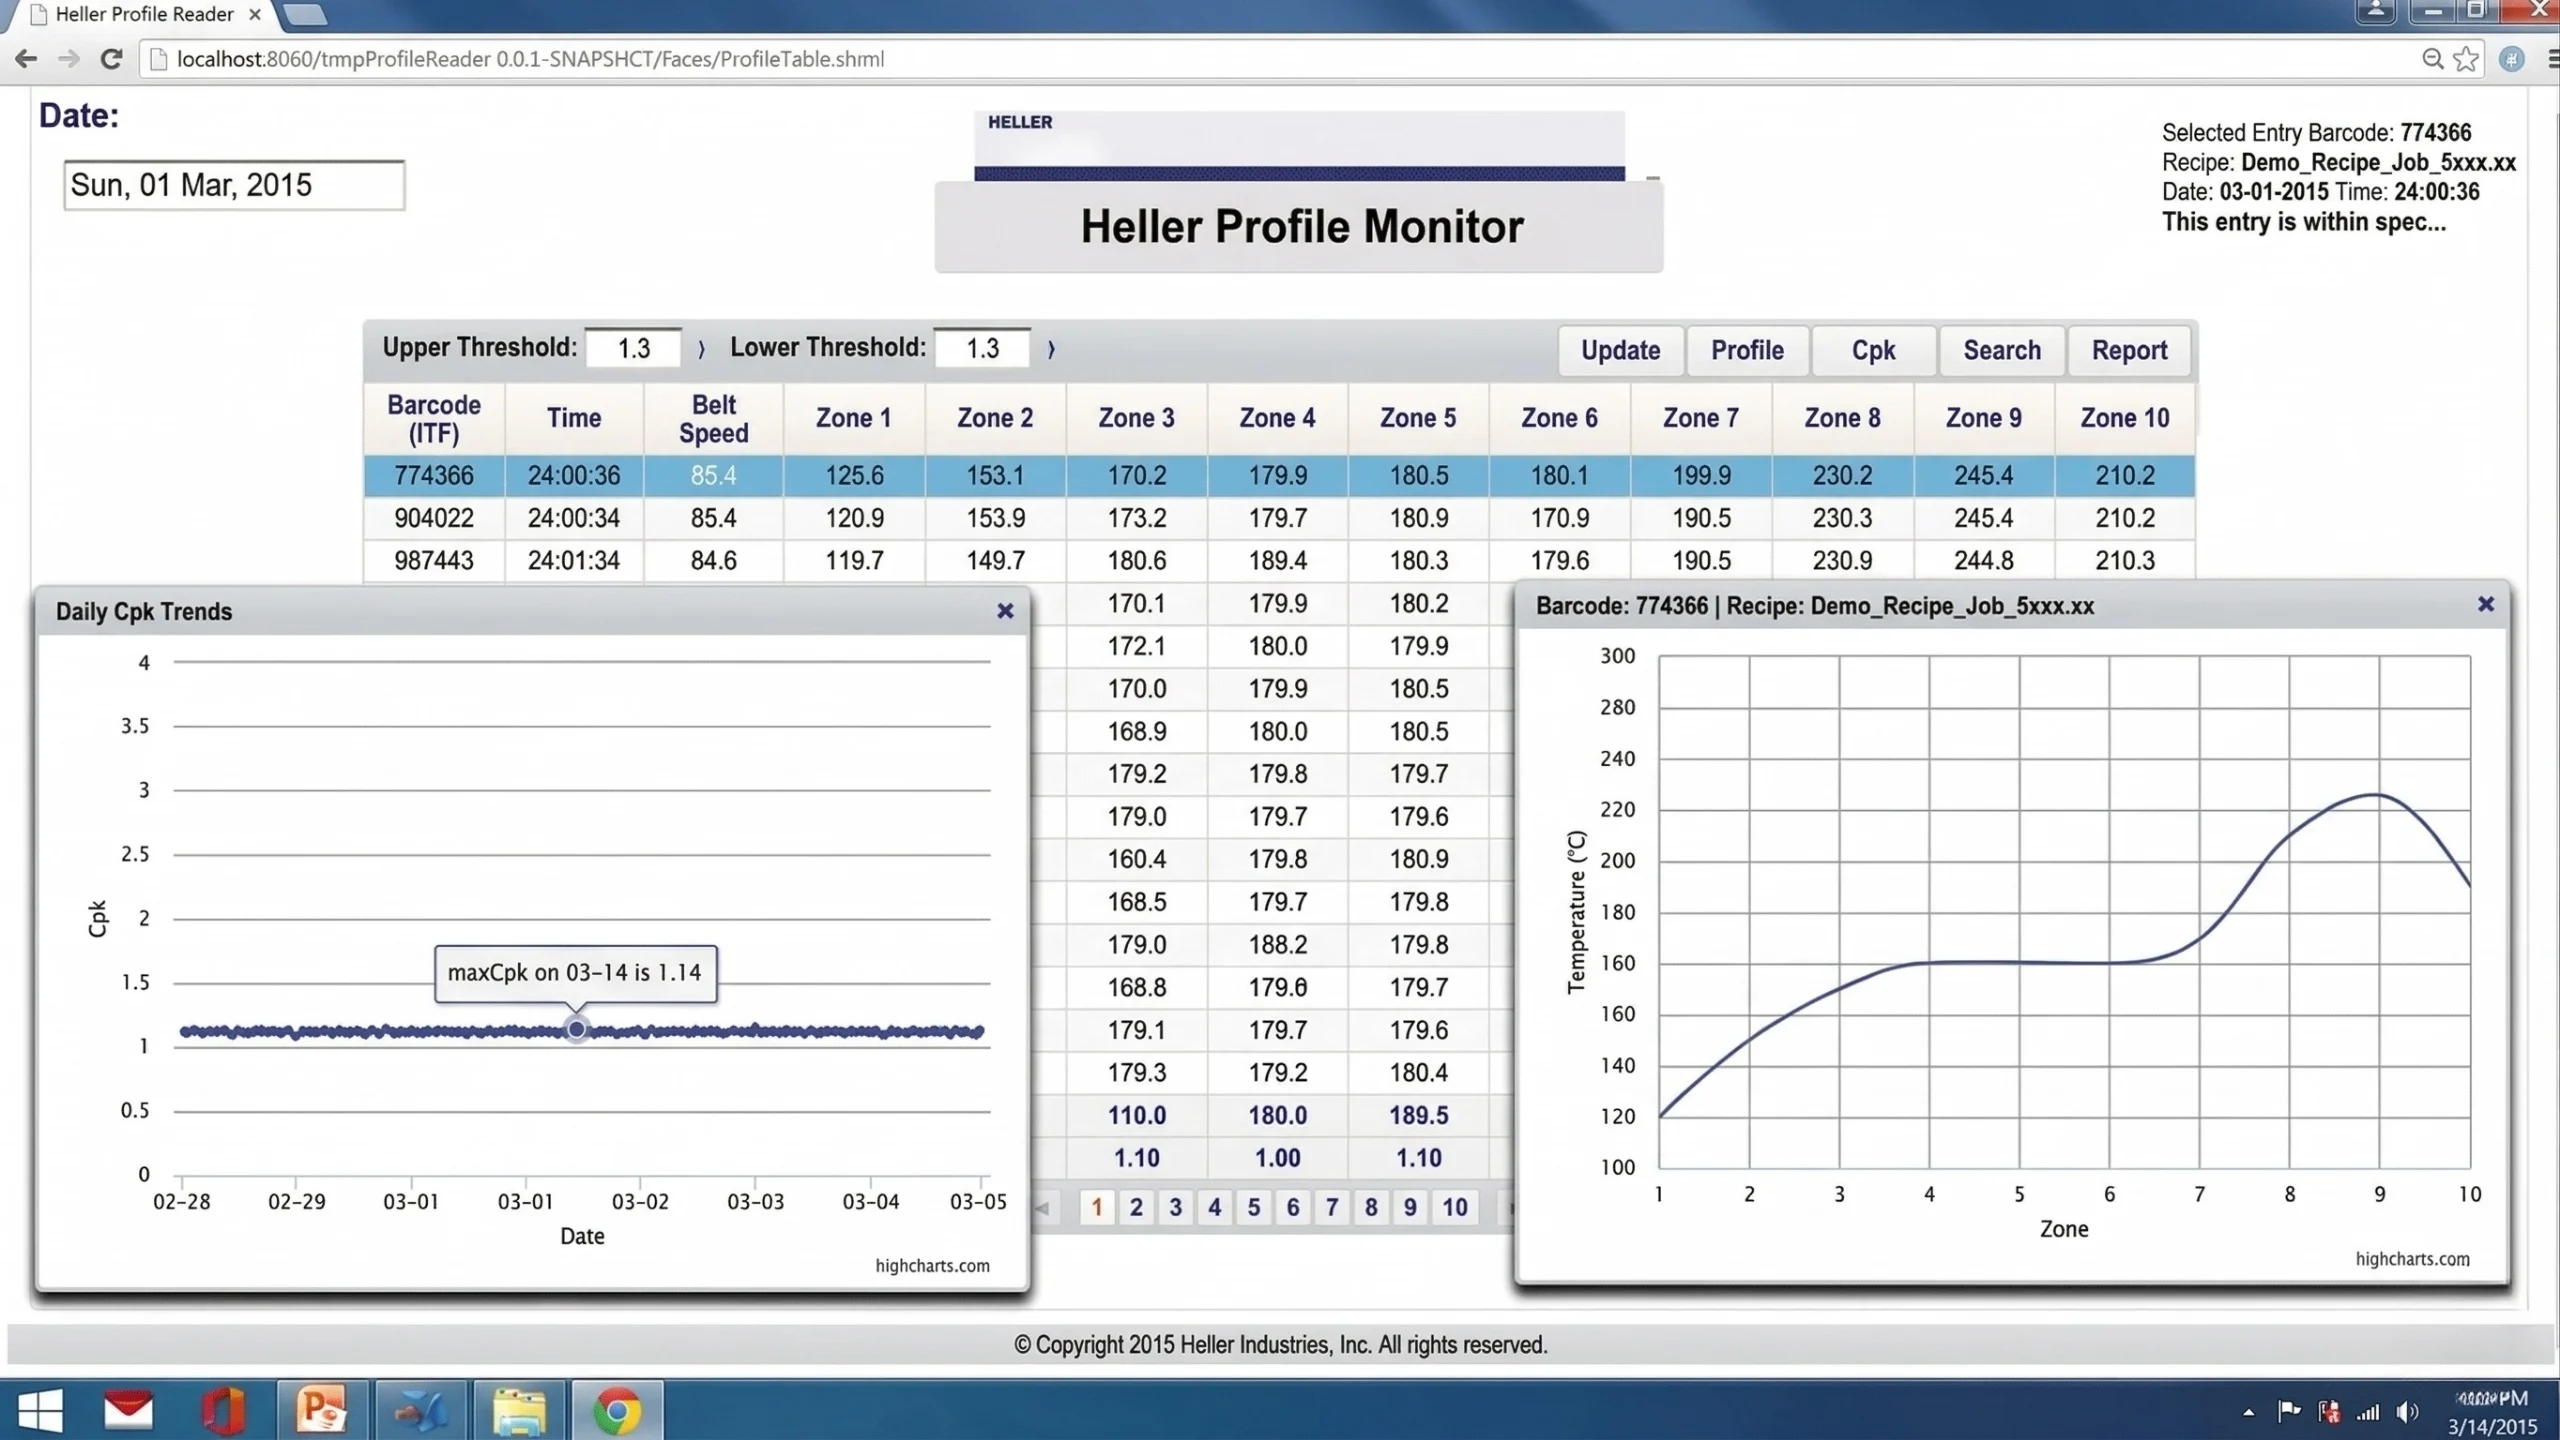Reload the page with the refresh icon
The image size is (2560, 1440).
[x=111, y=59]
